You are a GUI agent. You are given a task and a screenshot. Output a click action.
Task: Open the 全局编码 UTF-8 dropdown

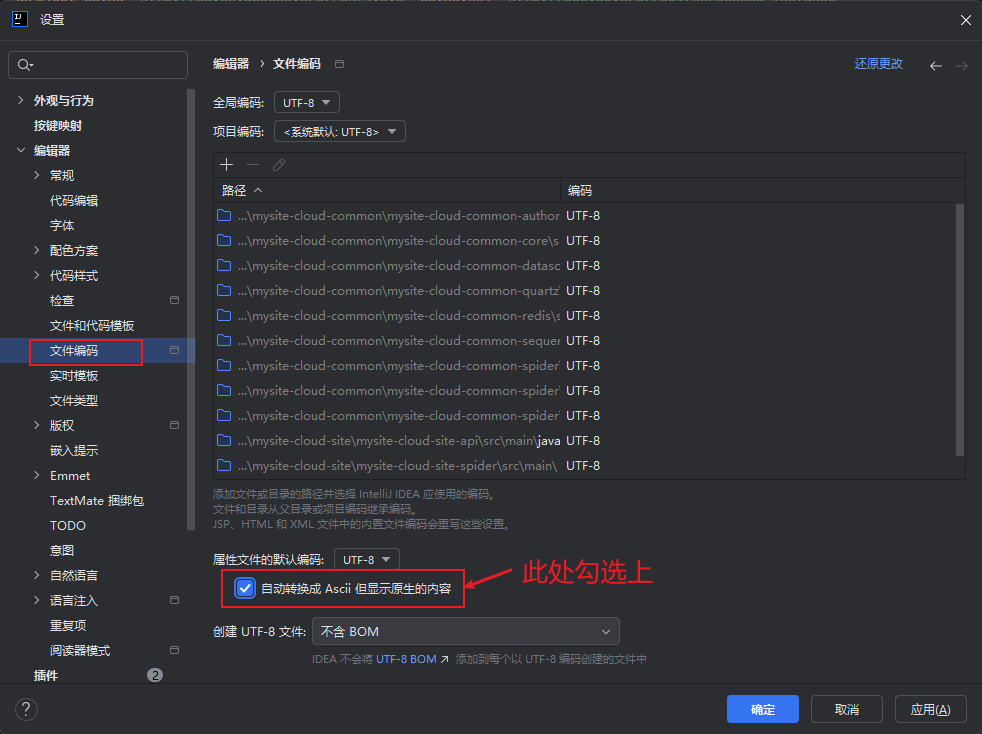307,103
